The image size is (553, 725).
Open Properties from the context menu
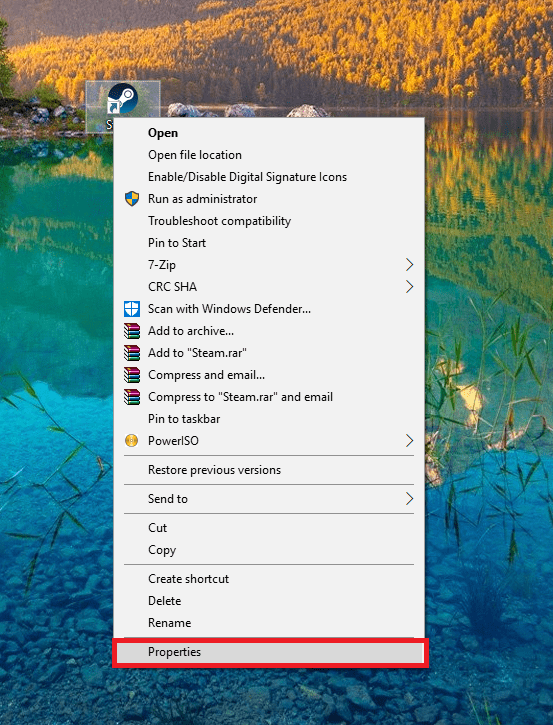[270, 652]
